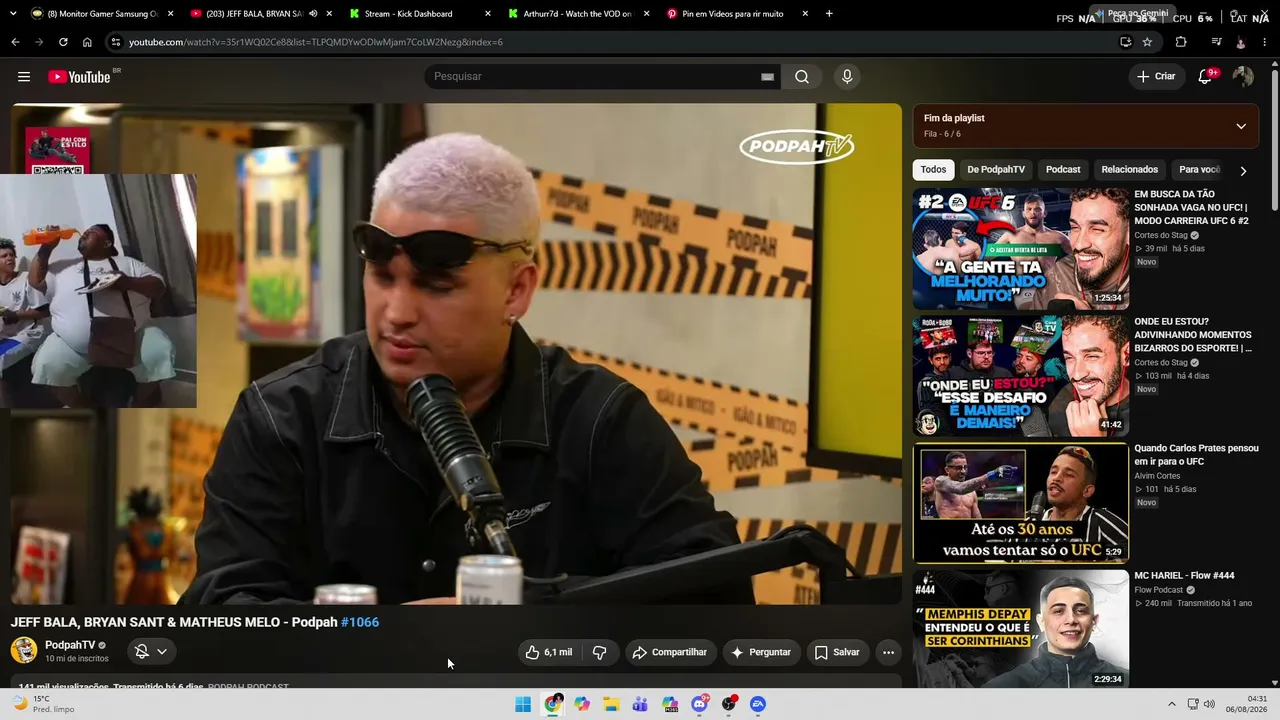Go back to the previous page
The image size is (1280, 720).
click(15, 42)
